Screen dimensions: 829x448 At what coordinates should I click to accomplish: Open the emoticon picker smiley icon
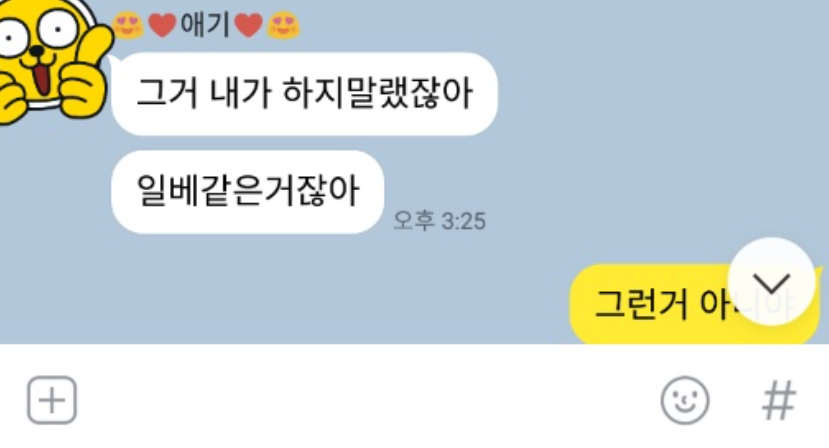pos(685,400)
